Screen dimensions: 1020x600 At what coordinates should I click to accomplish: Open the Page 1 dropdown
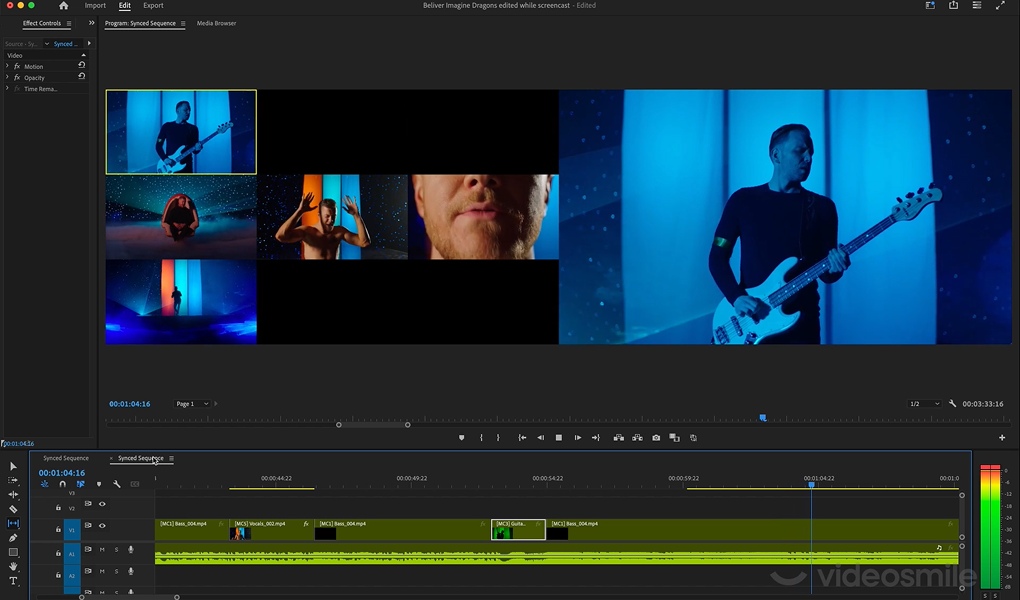click(192, 403)
